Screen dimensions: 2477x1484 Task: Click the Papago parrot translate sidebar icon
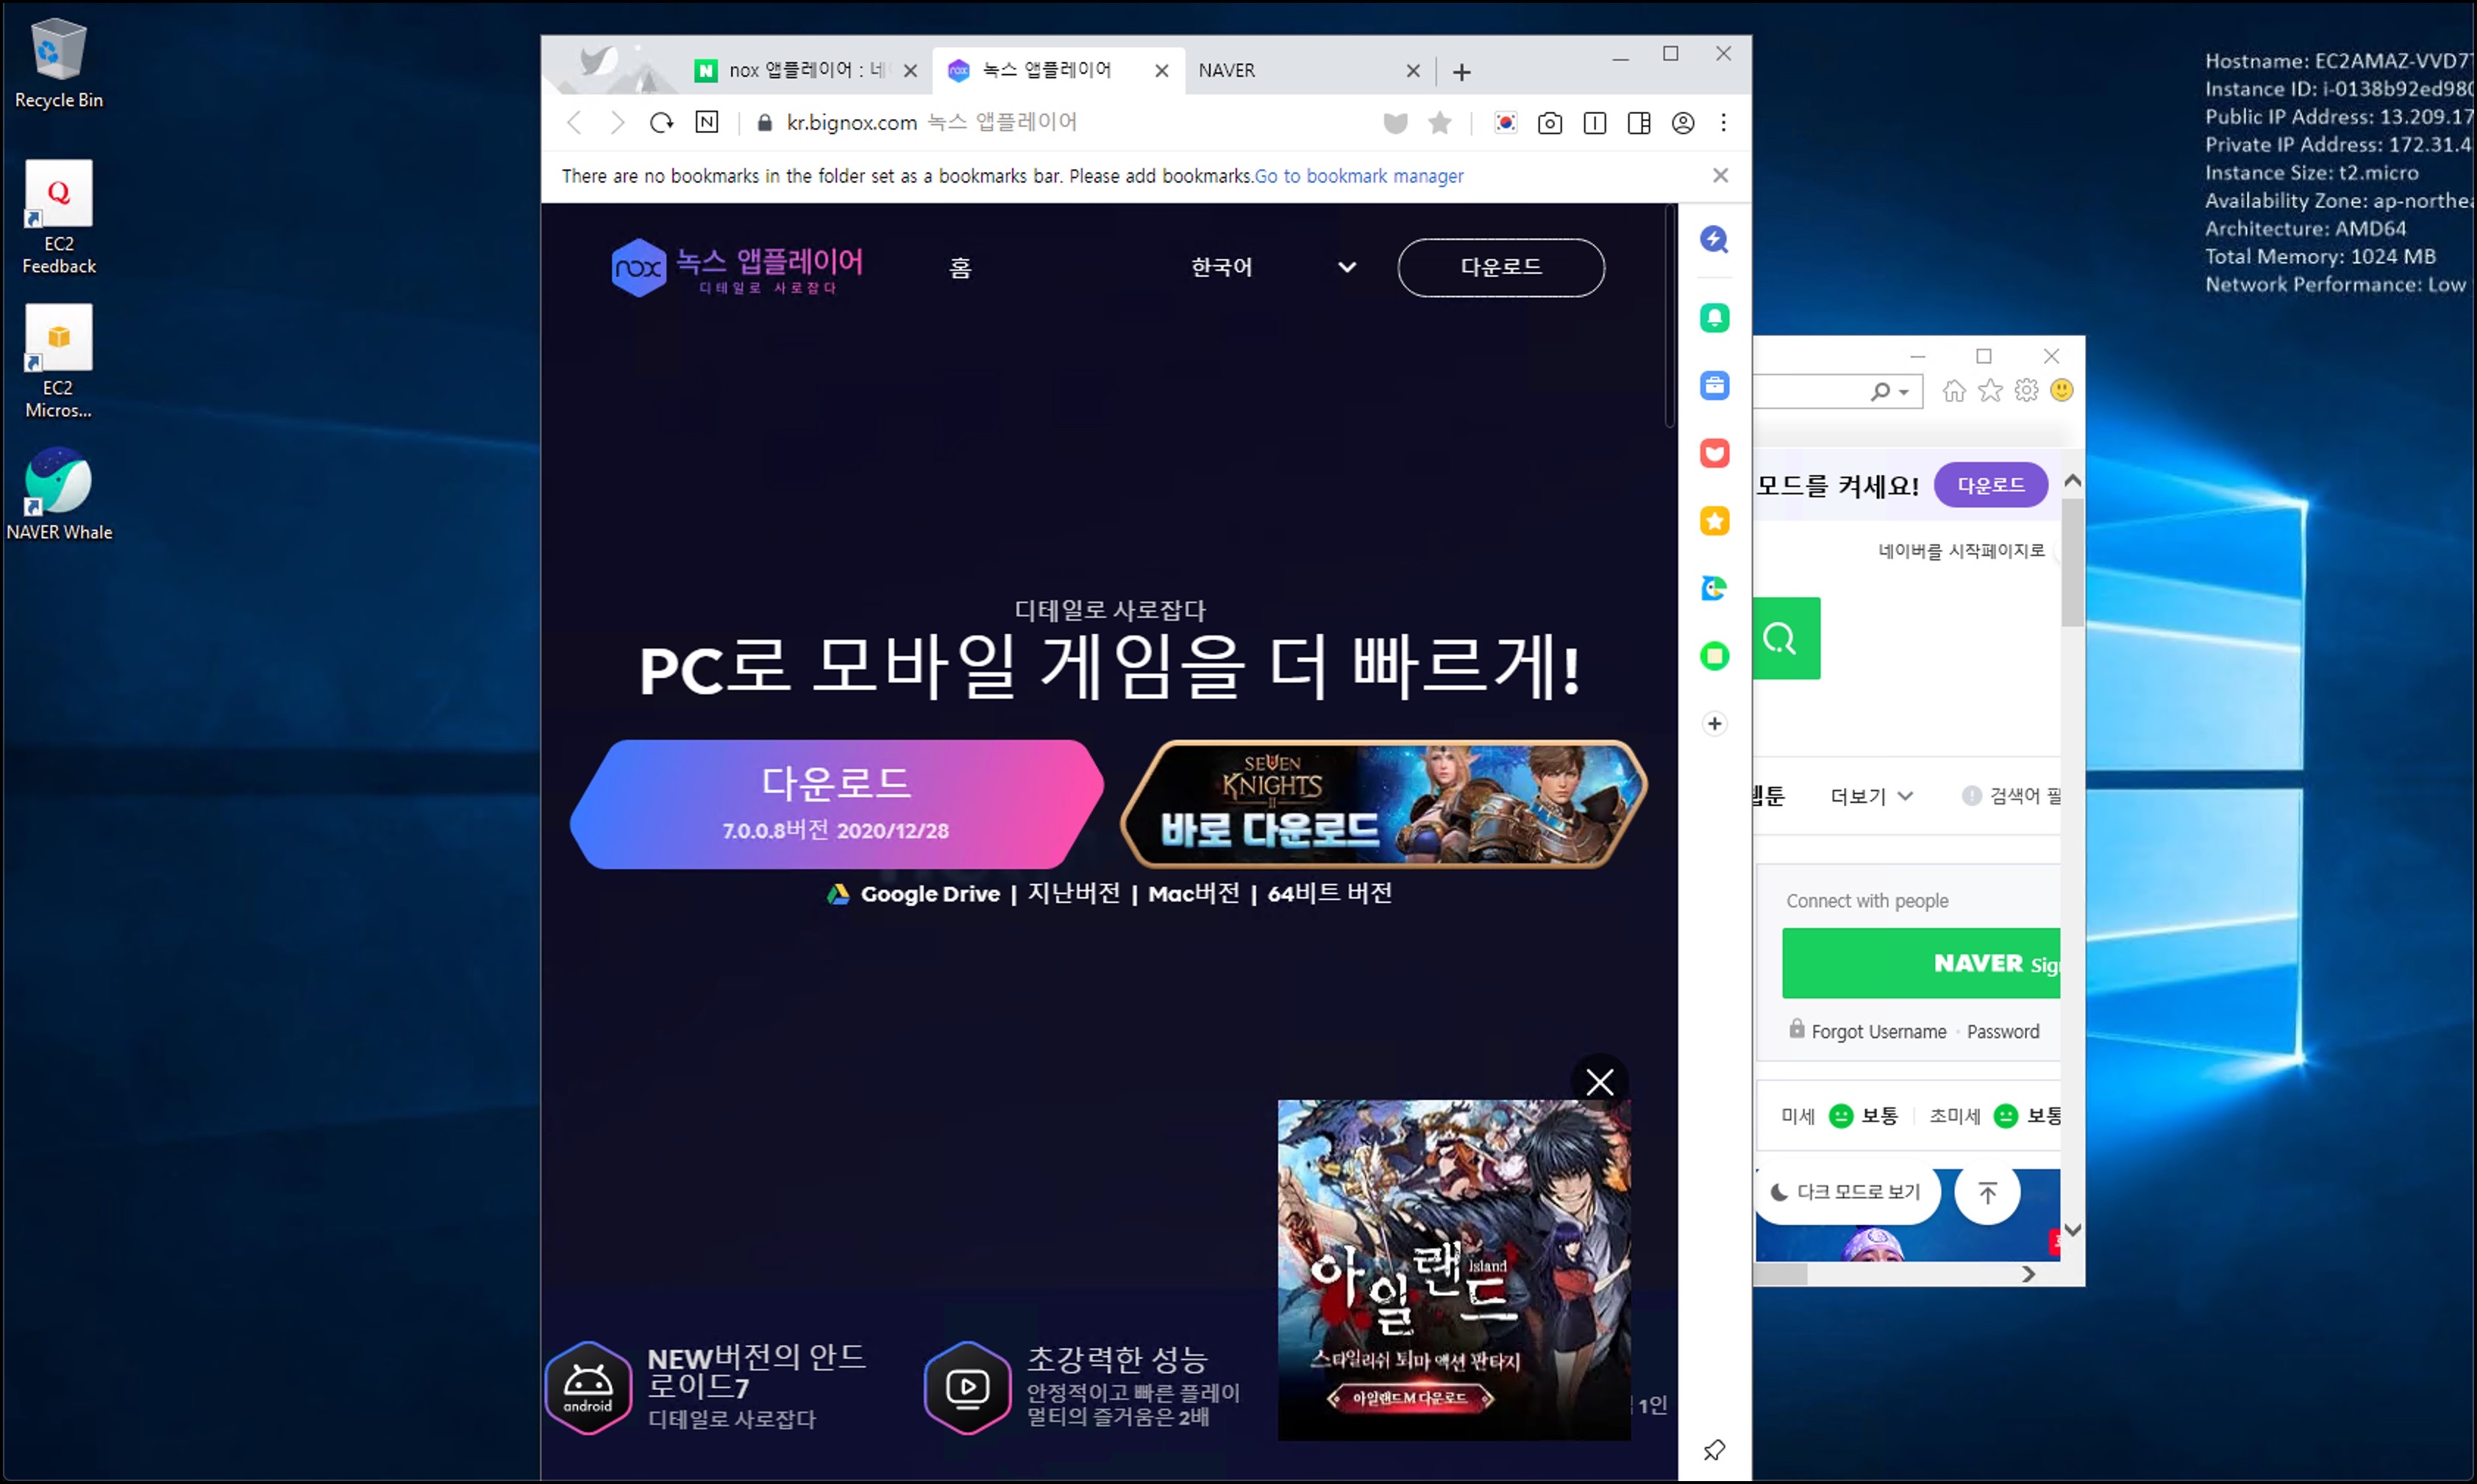[x=1714, y=588]
